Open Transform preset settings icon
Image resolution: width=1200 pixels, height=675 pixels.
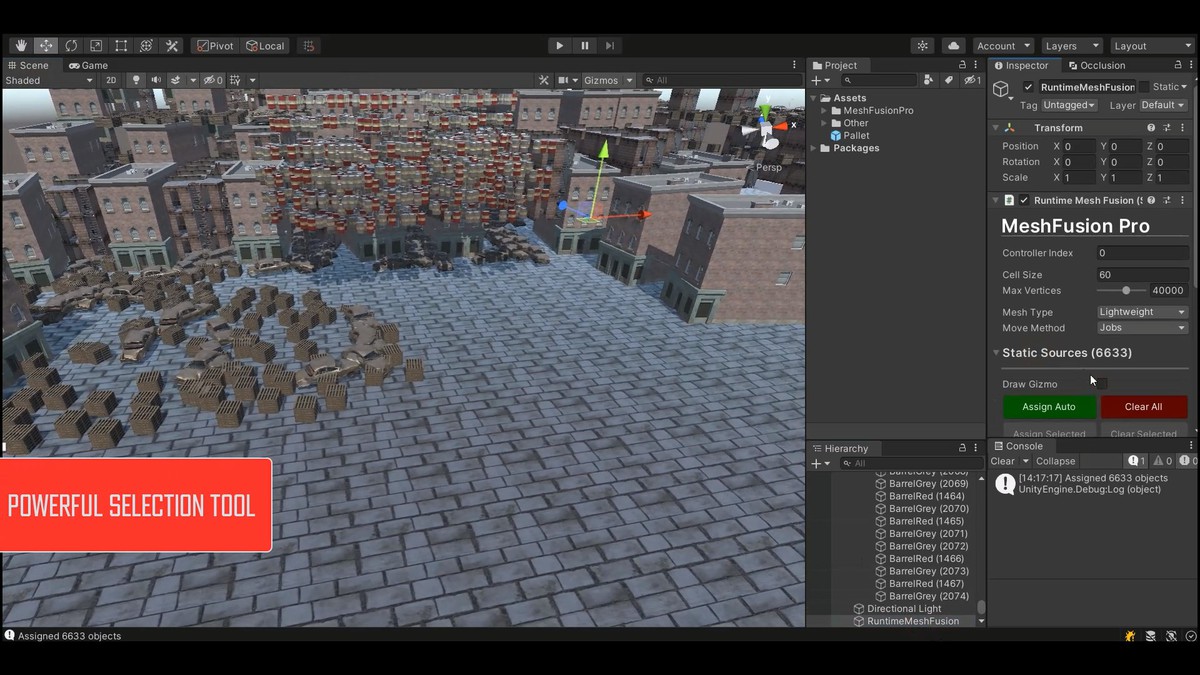click(1167, 128)
